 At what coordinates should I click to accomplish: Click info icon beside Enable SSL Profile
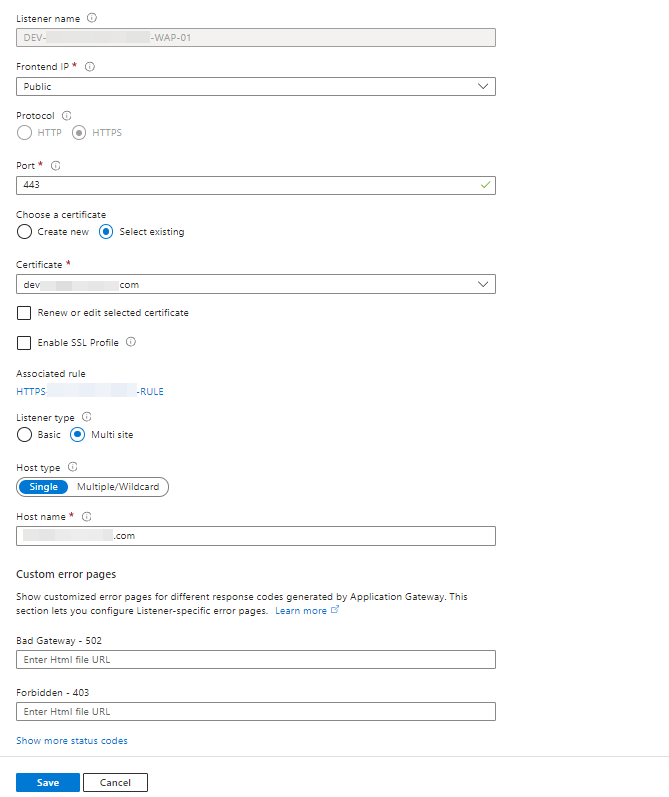[131, 342]
